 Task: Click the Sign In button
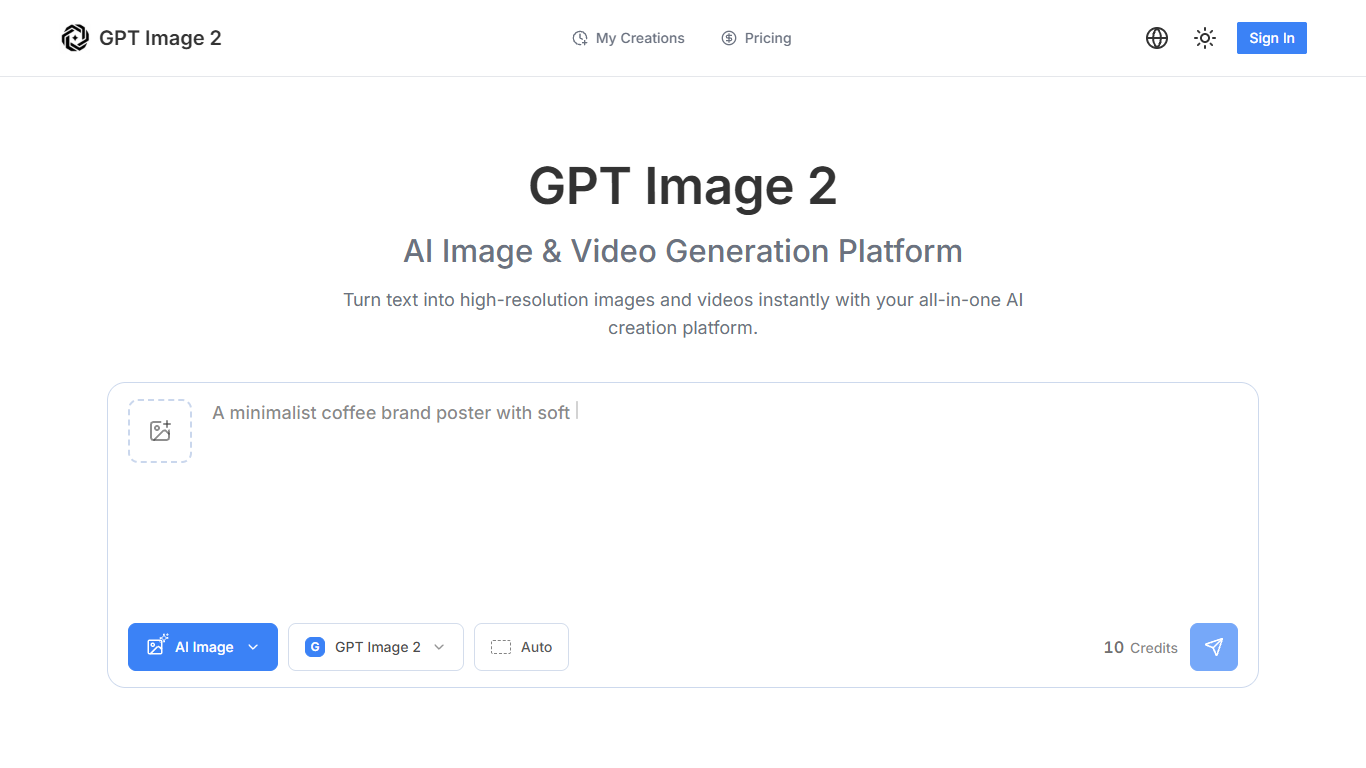[1272, 38]
